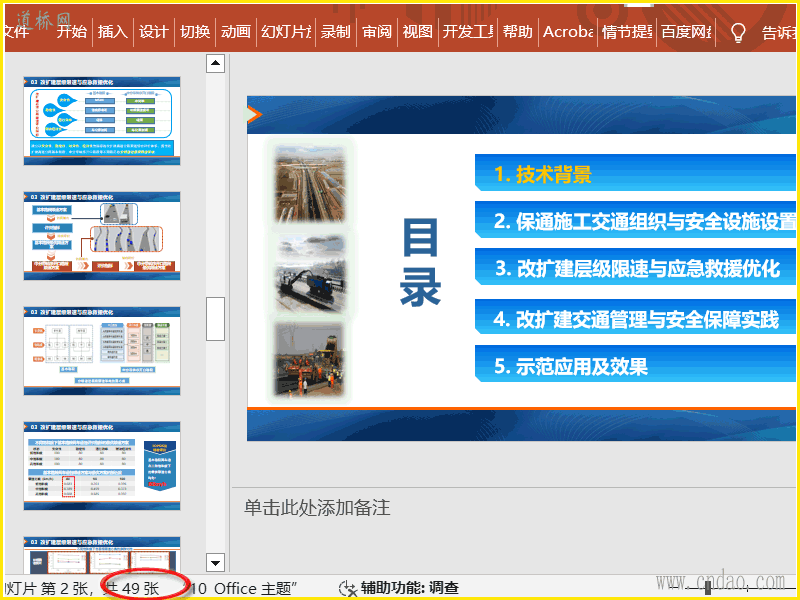Click the slide number status 第 2 张
Viewport: 800px width, 600px height.
click(x=64, y=588)
